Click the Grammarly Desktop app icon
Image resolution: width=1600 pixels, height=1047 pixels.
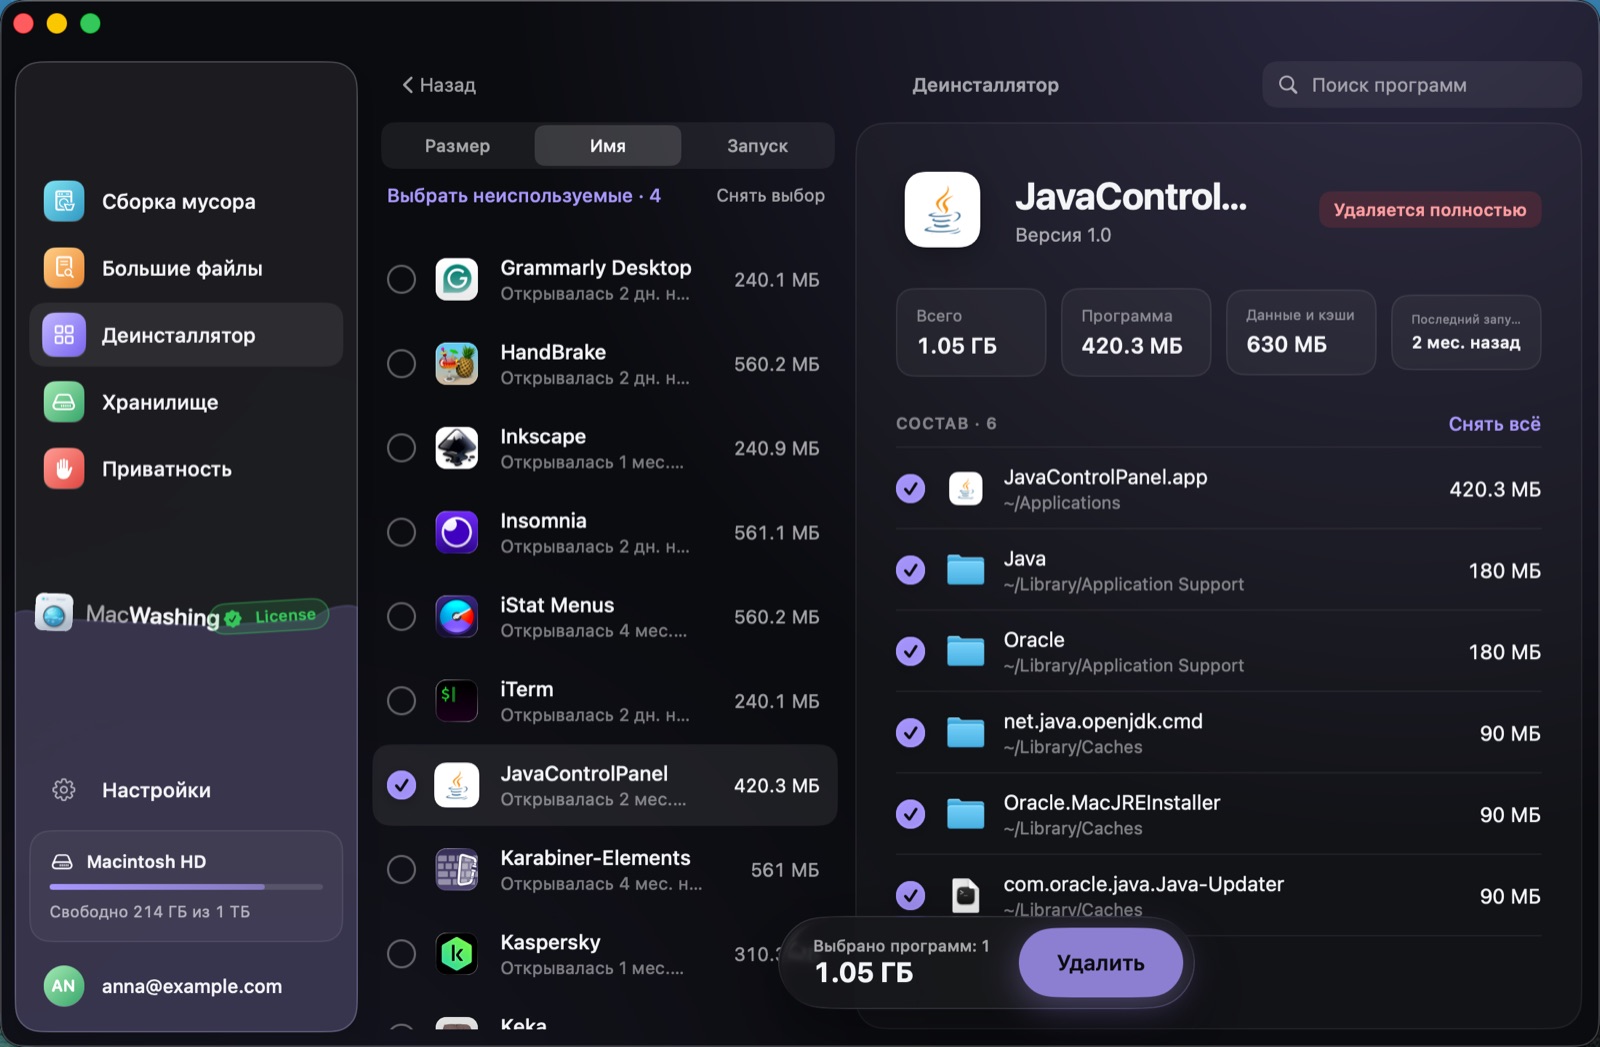coord(457,280)
